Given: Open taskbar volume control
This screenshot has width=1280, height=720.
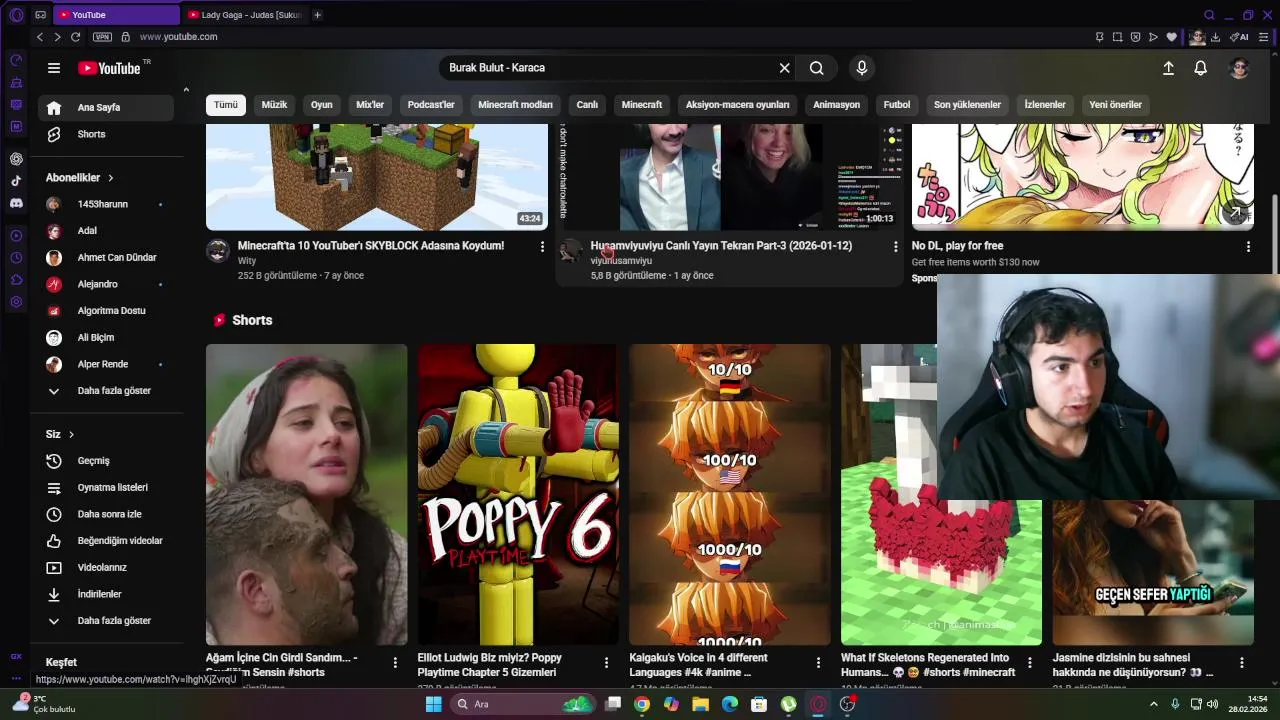Looking at the screenshot, I should pyautogui.click(x=1212, y=704).
